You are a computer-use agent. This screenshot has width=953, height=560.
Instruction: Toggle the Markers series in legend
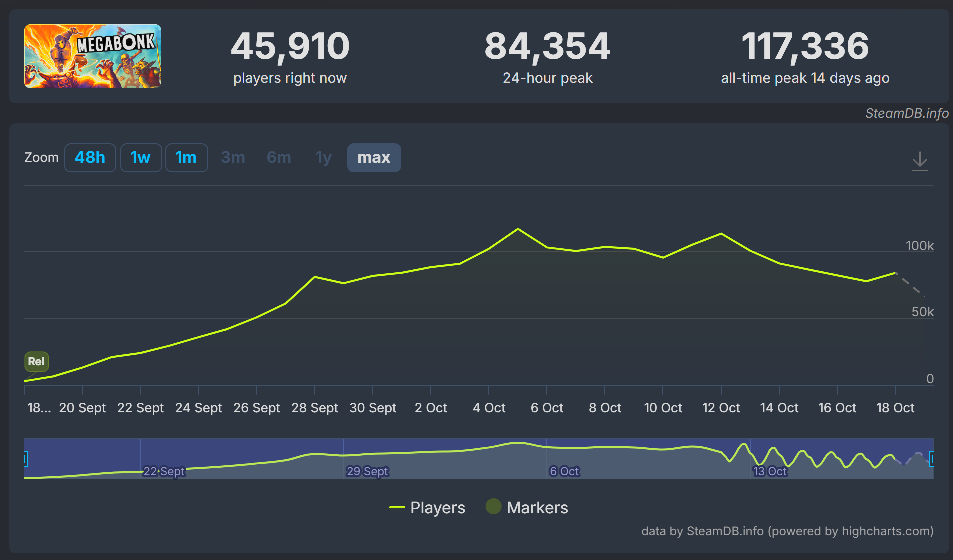pyautogui.click(x=527, y=507)
